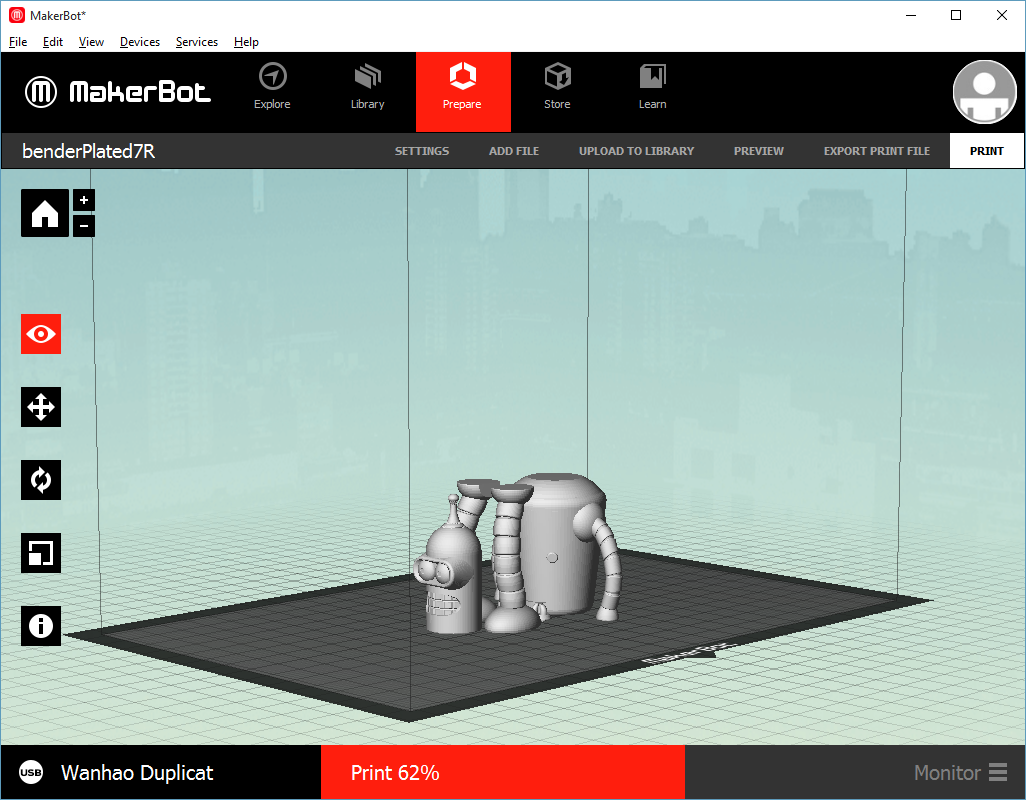Select the View eye tool
Screen dimensions: 1026x800
point(41,334)
